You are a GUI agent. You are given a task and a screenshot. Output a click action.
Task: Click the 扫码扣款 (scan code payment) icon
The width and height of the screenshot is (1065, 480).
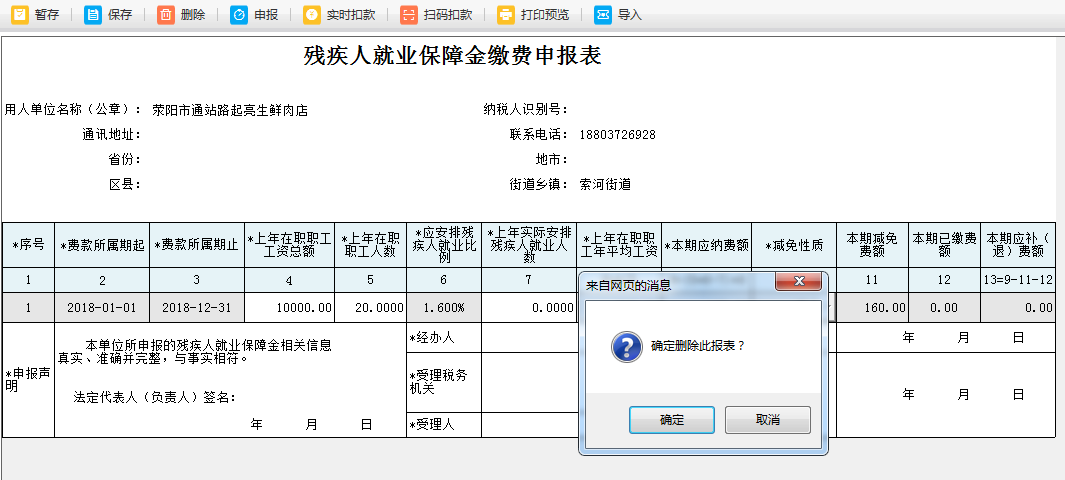click(409, 15)
